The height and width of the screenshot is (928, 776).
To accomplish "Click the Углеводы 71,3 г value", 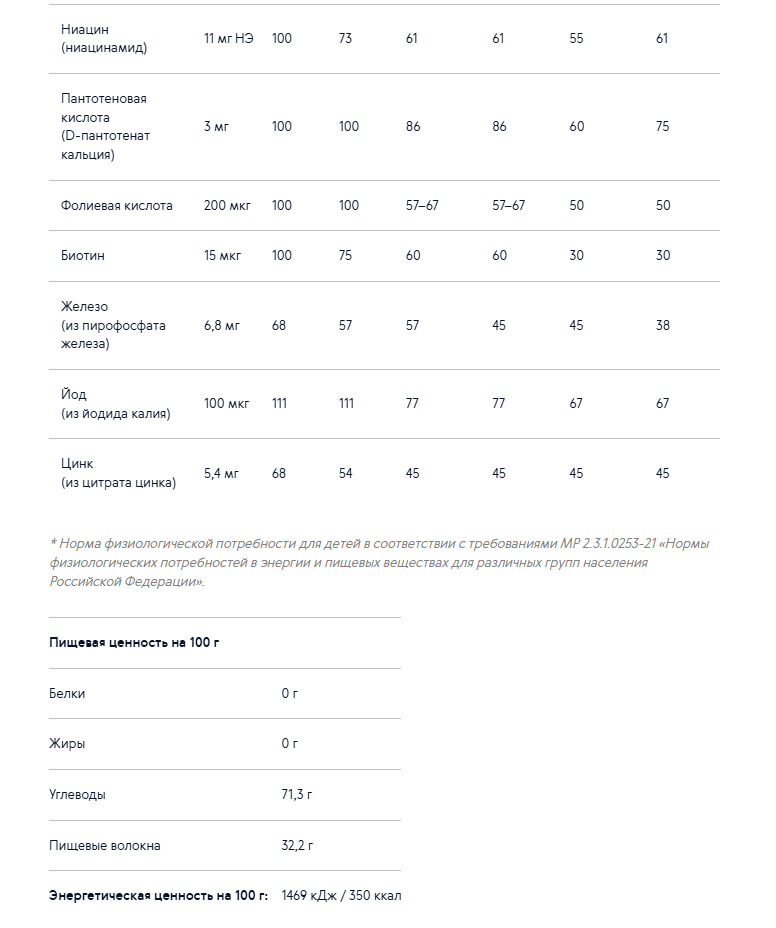I will coord(297,795).
